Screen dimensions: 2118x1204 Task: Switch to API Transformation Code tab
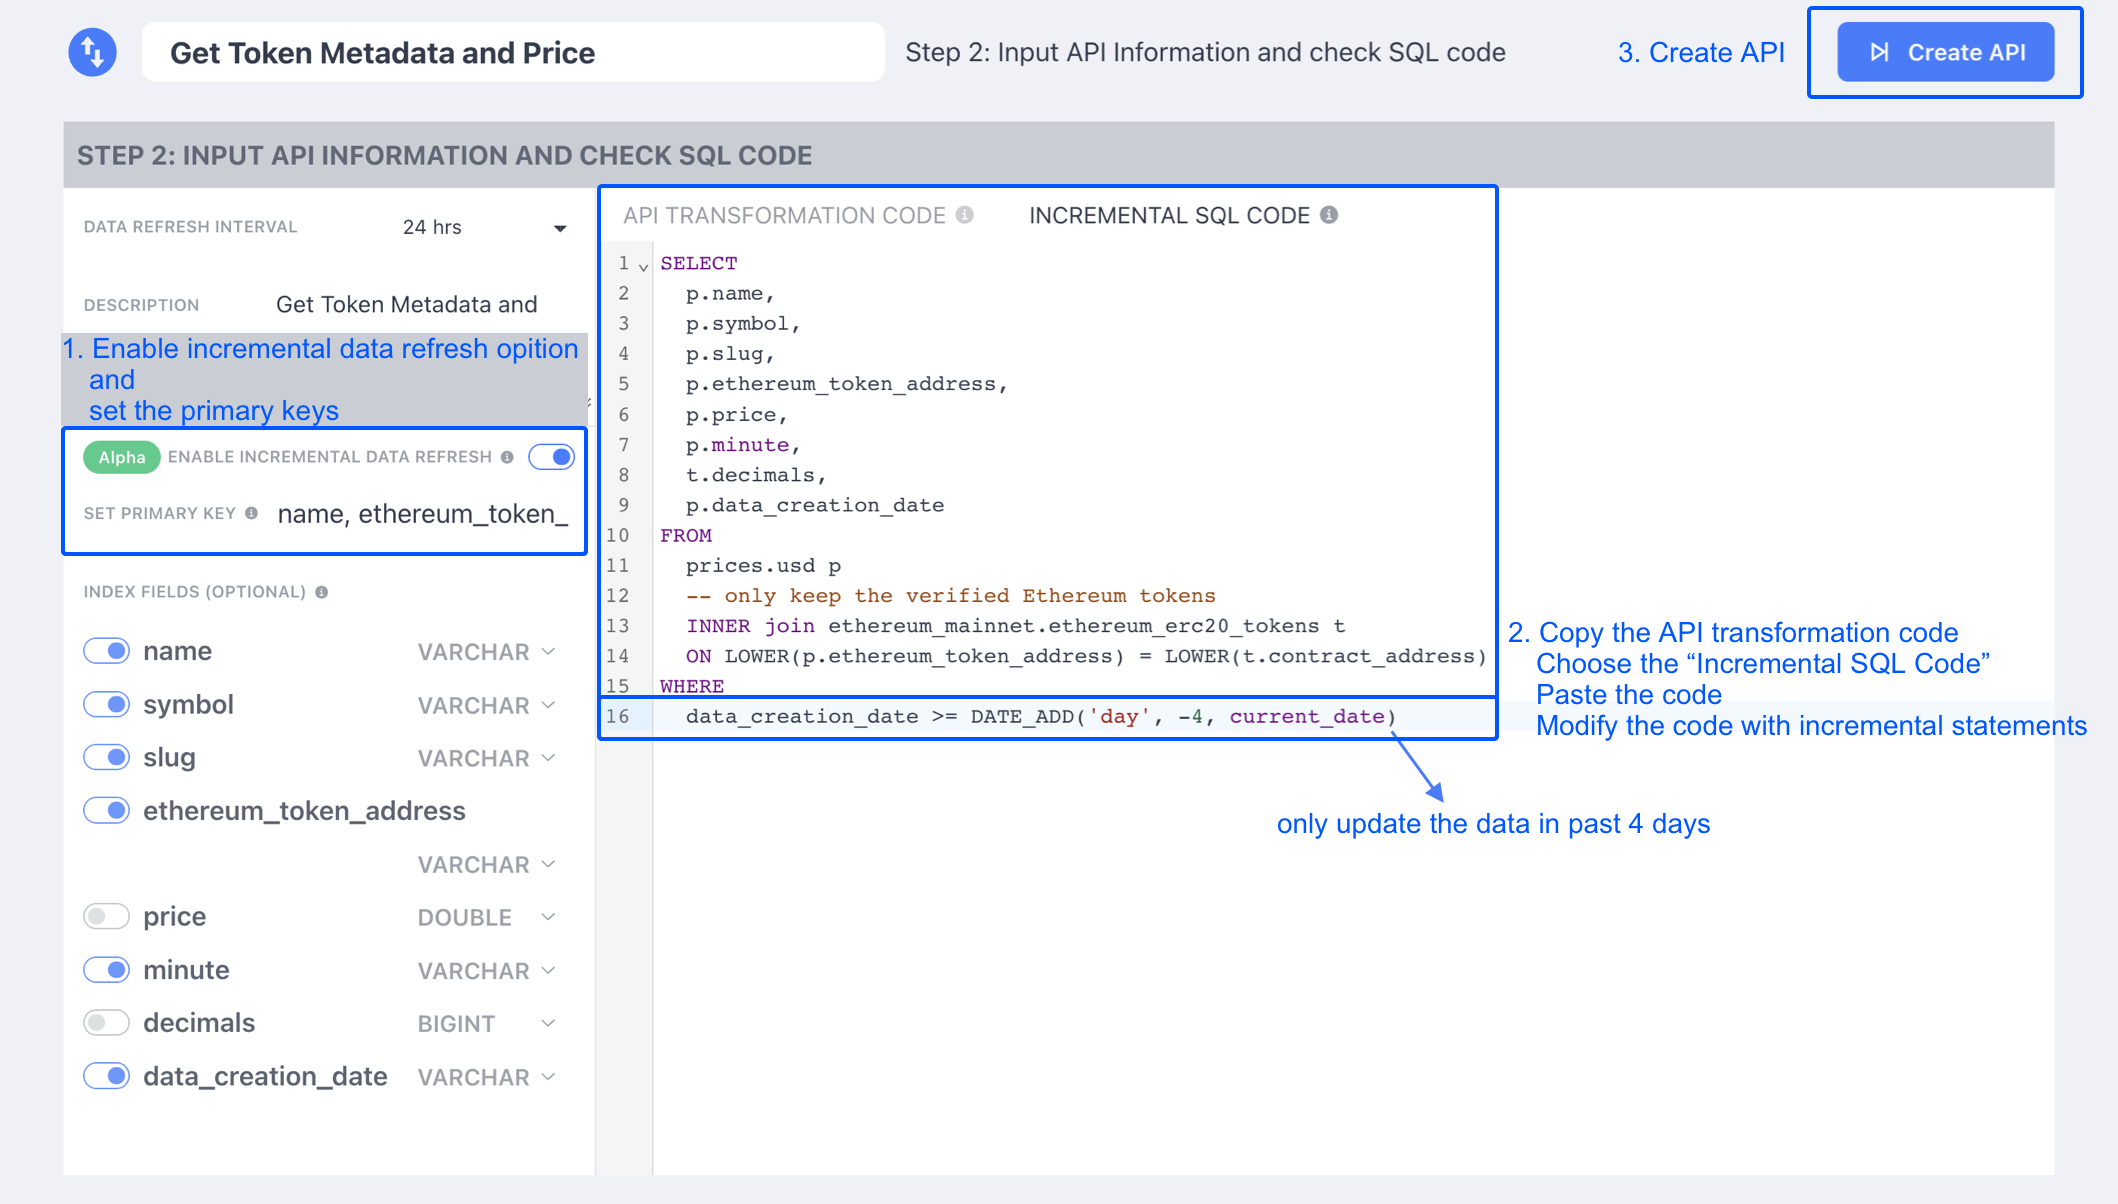[784, 215]
